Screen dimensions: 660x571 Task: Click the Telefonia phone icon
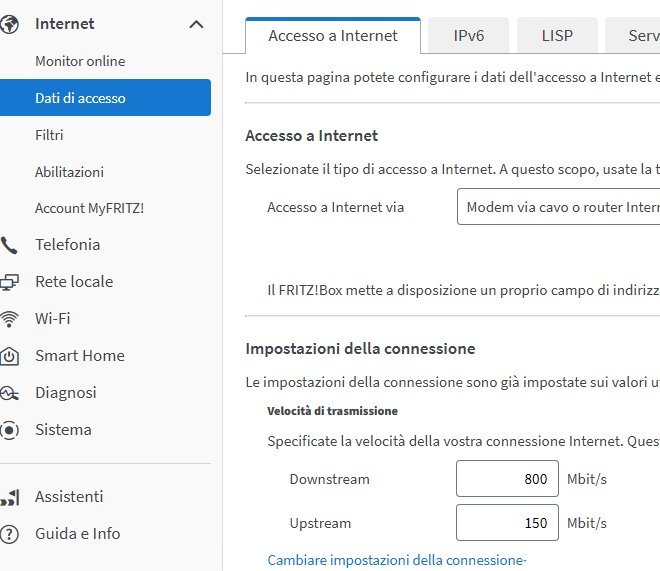tap(10, 245)
